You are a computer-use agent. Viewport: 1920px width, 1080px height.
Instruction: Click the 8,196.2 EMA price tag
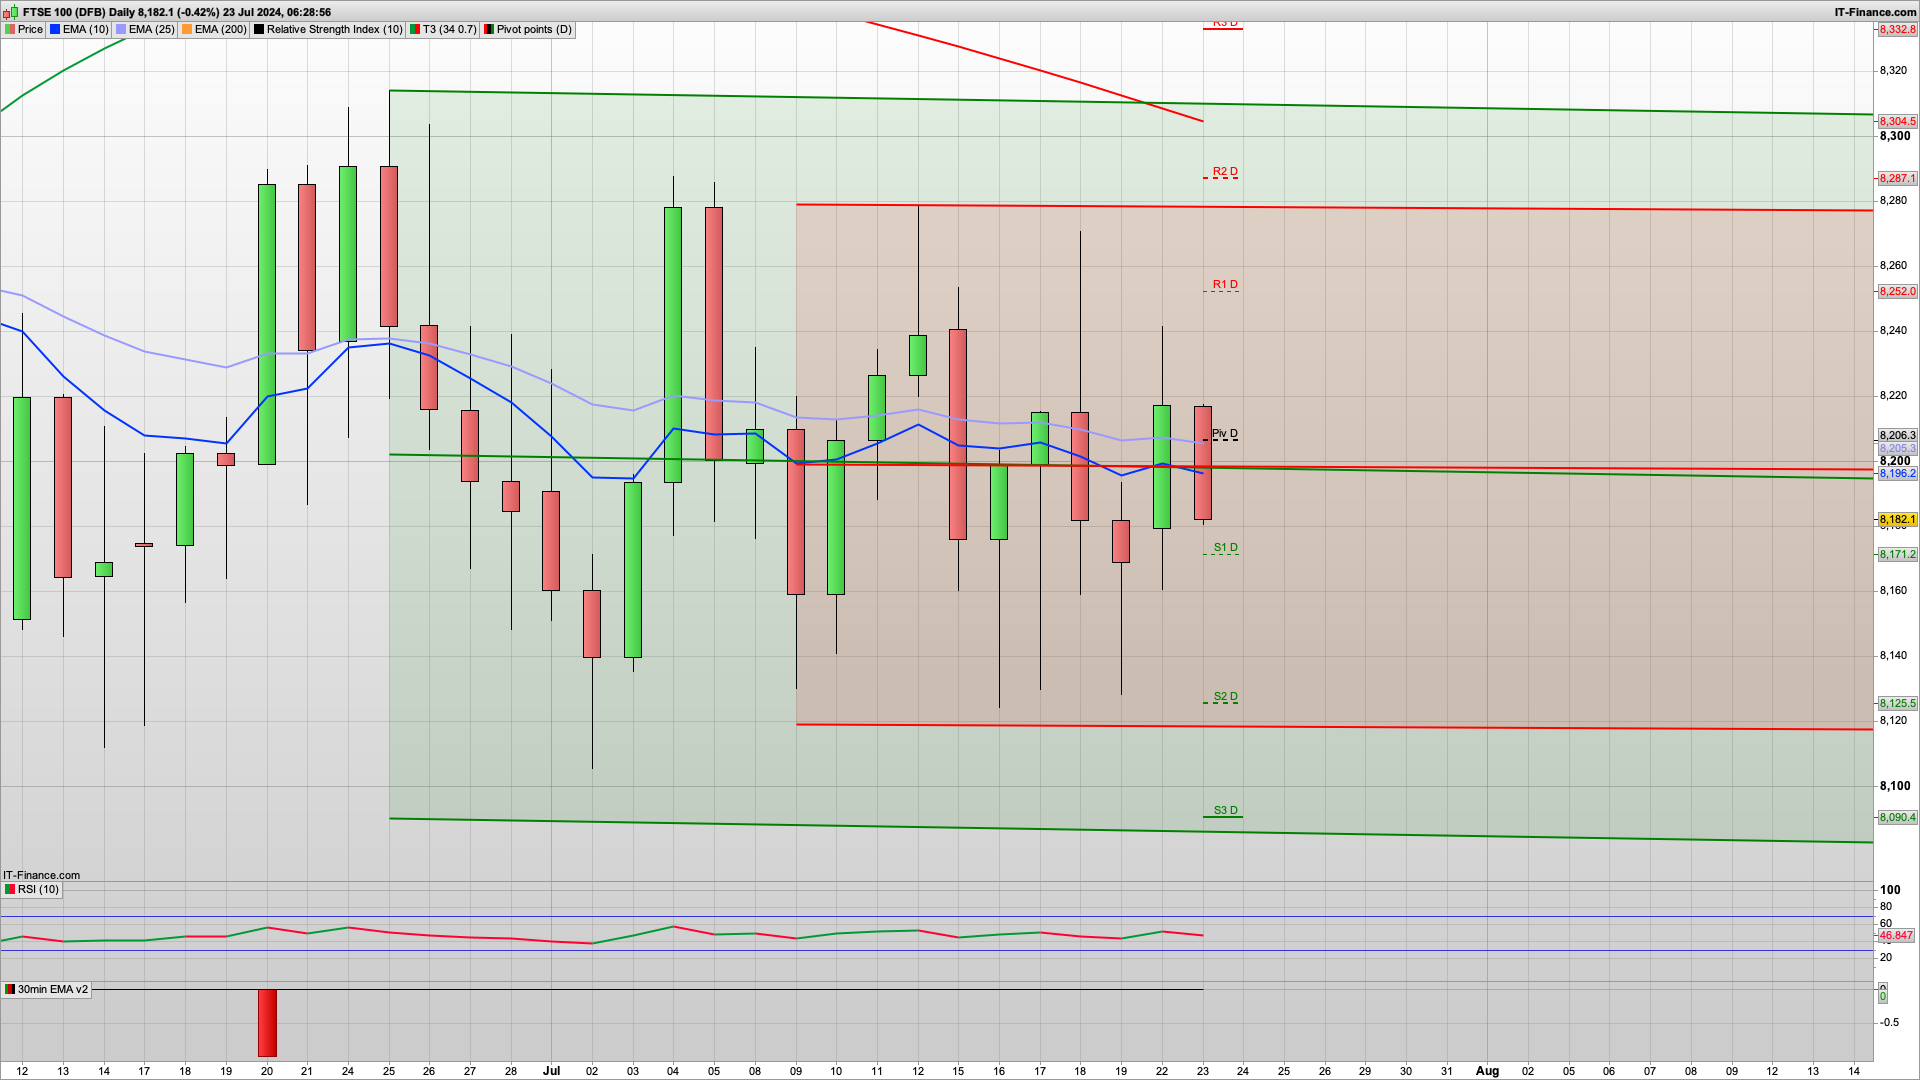click(1897, 474)
